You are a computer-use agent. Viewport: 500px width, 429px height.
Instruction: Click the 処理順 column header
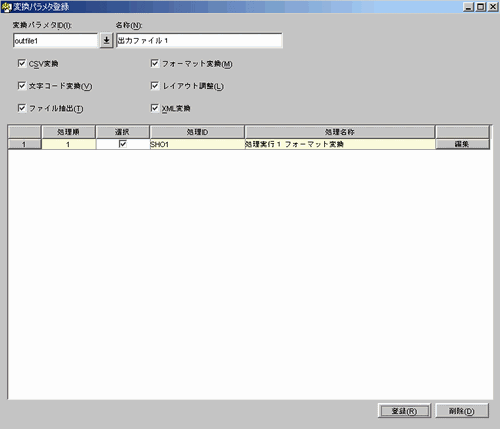pos(68,132)
